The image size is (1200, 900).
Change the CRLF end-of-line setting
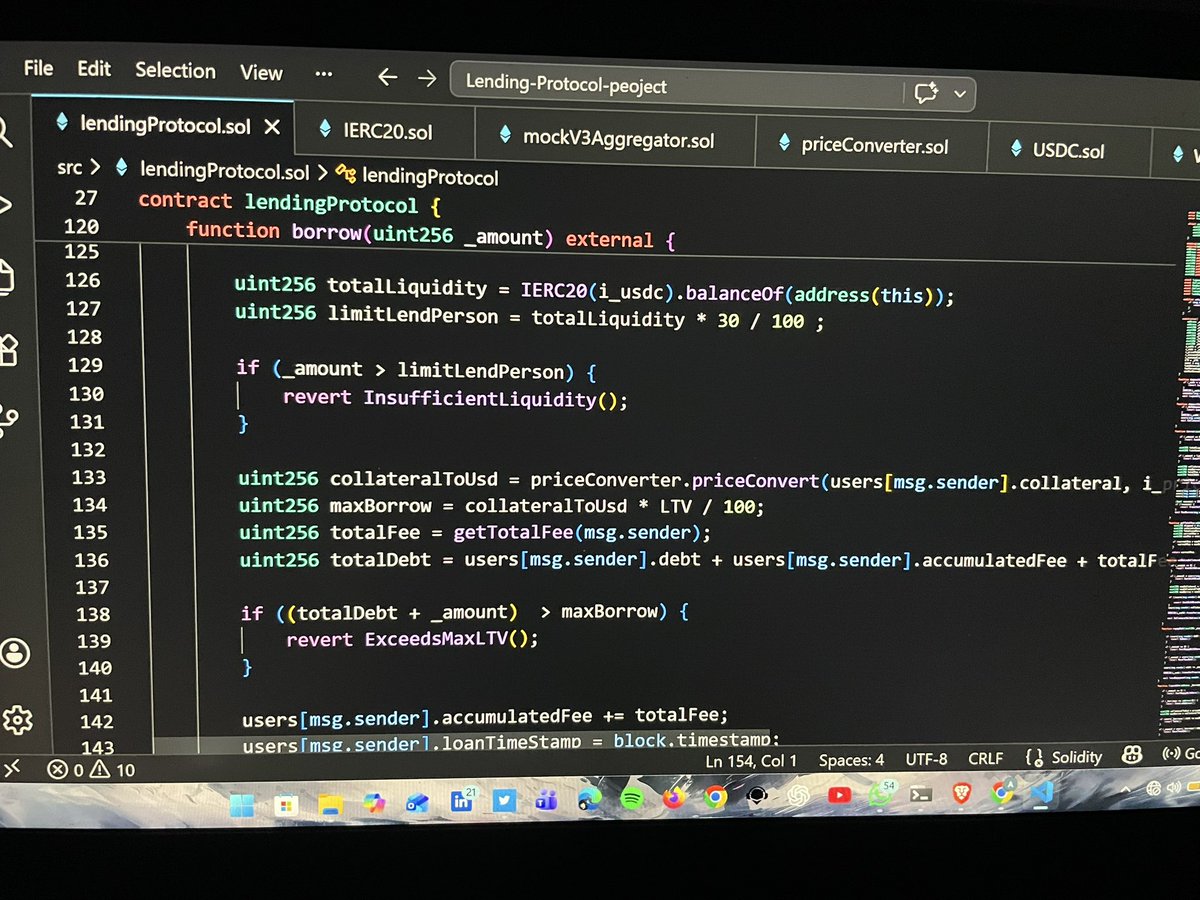tap(985, 758)
